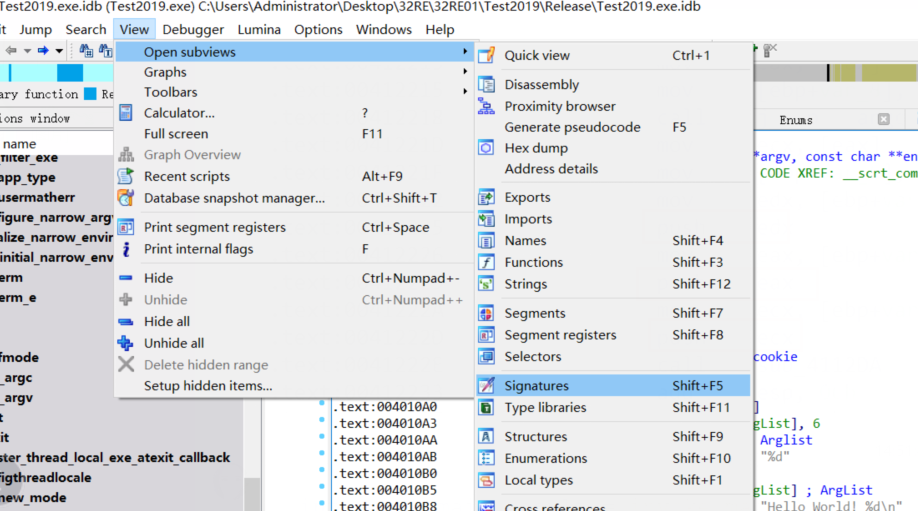Click the Selectors icon
918x511 pixels.
[487, 356]
